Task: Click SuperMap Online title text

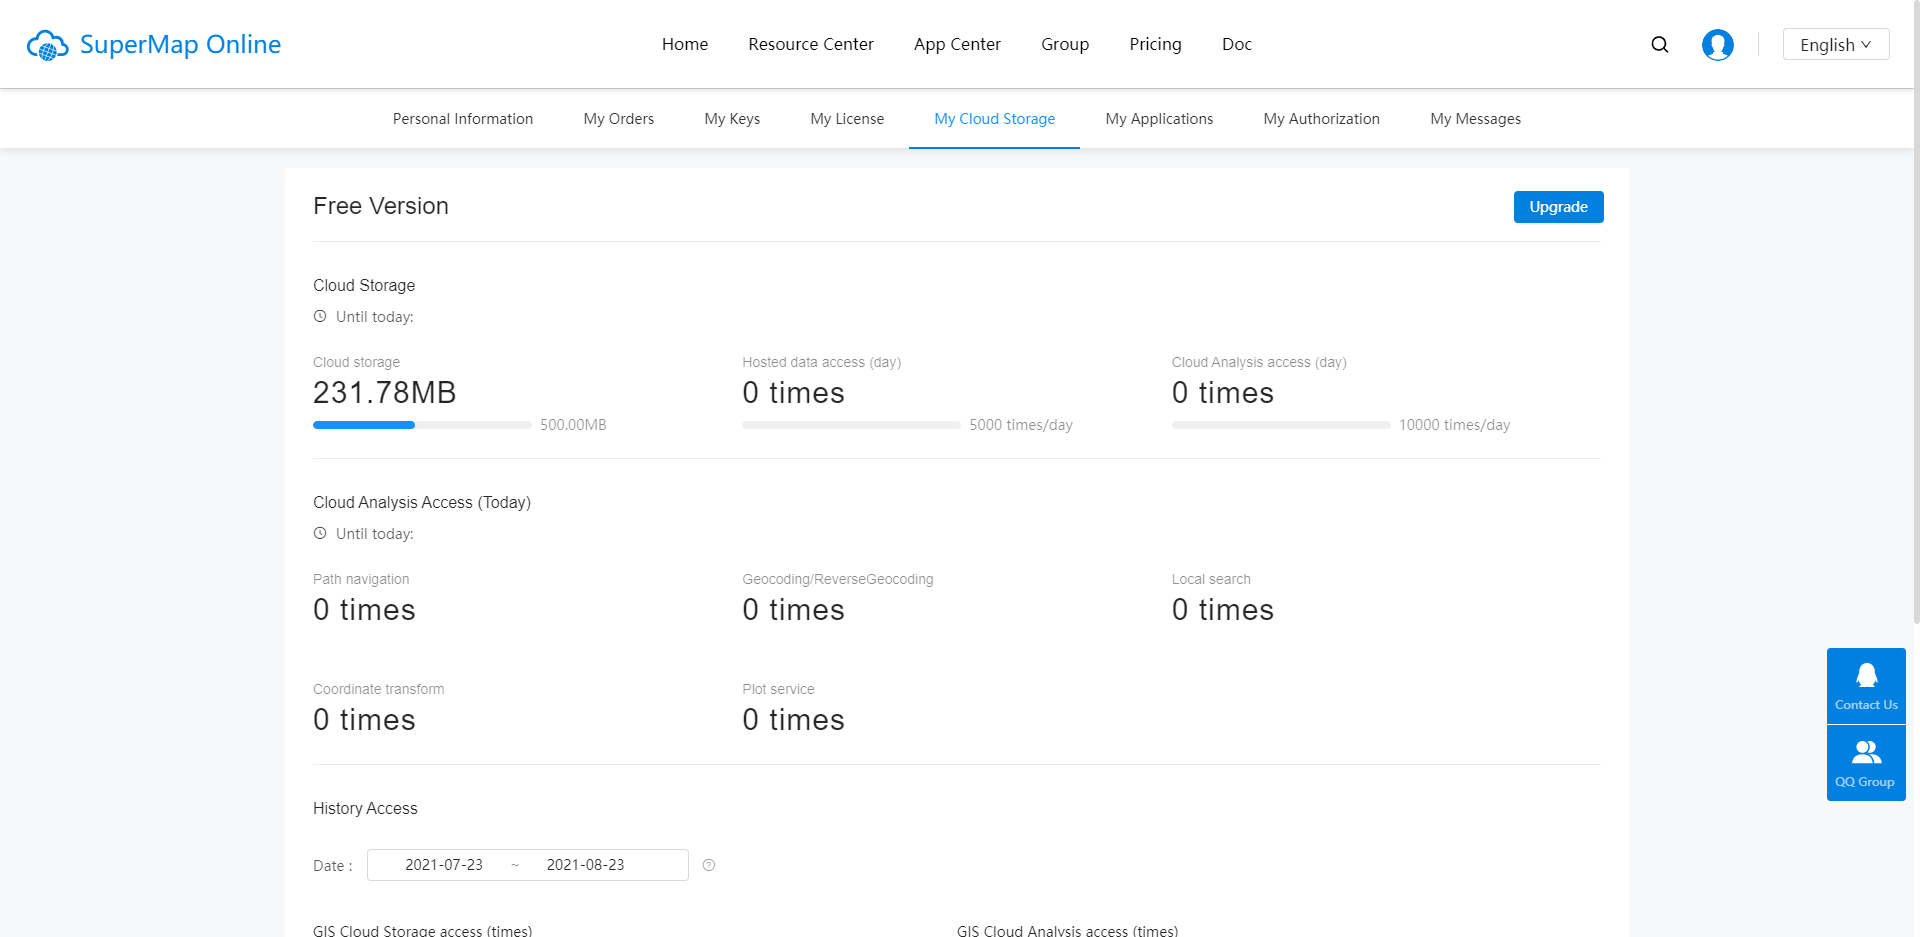Action: [x=180, y=45]
